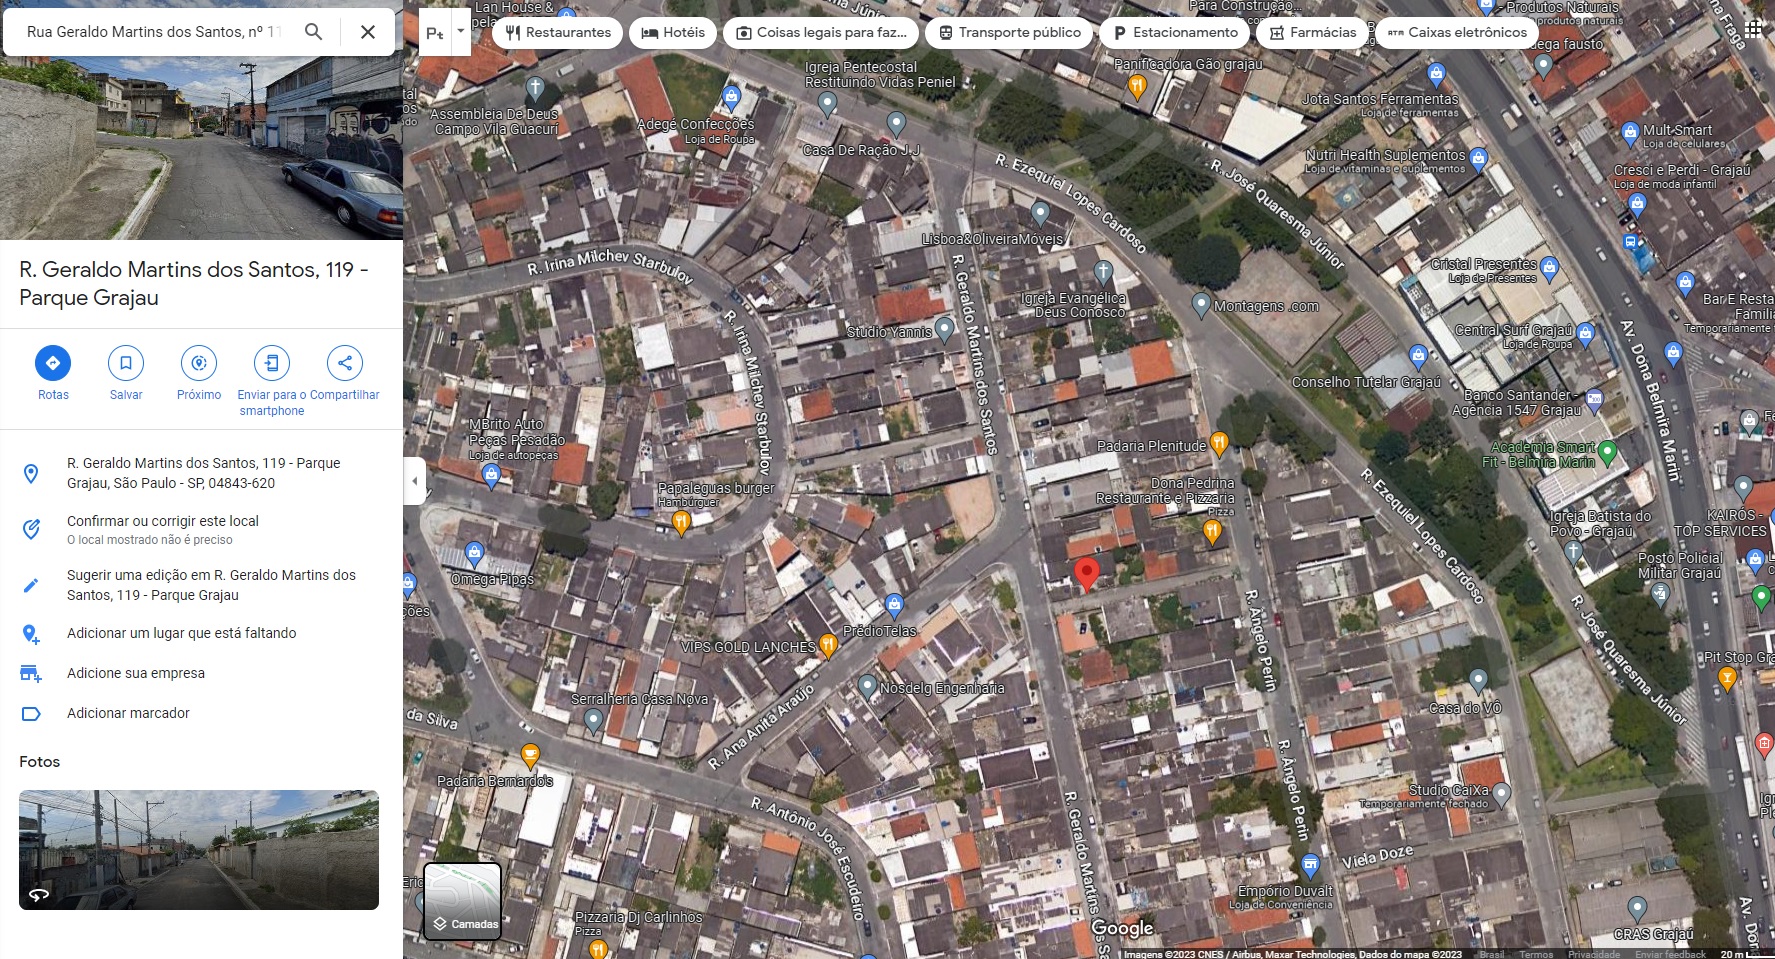Viewport: 1775px width, 959px height.
Task: Select the Estacionamento filter chip
Action: pos(1175,33)
